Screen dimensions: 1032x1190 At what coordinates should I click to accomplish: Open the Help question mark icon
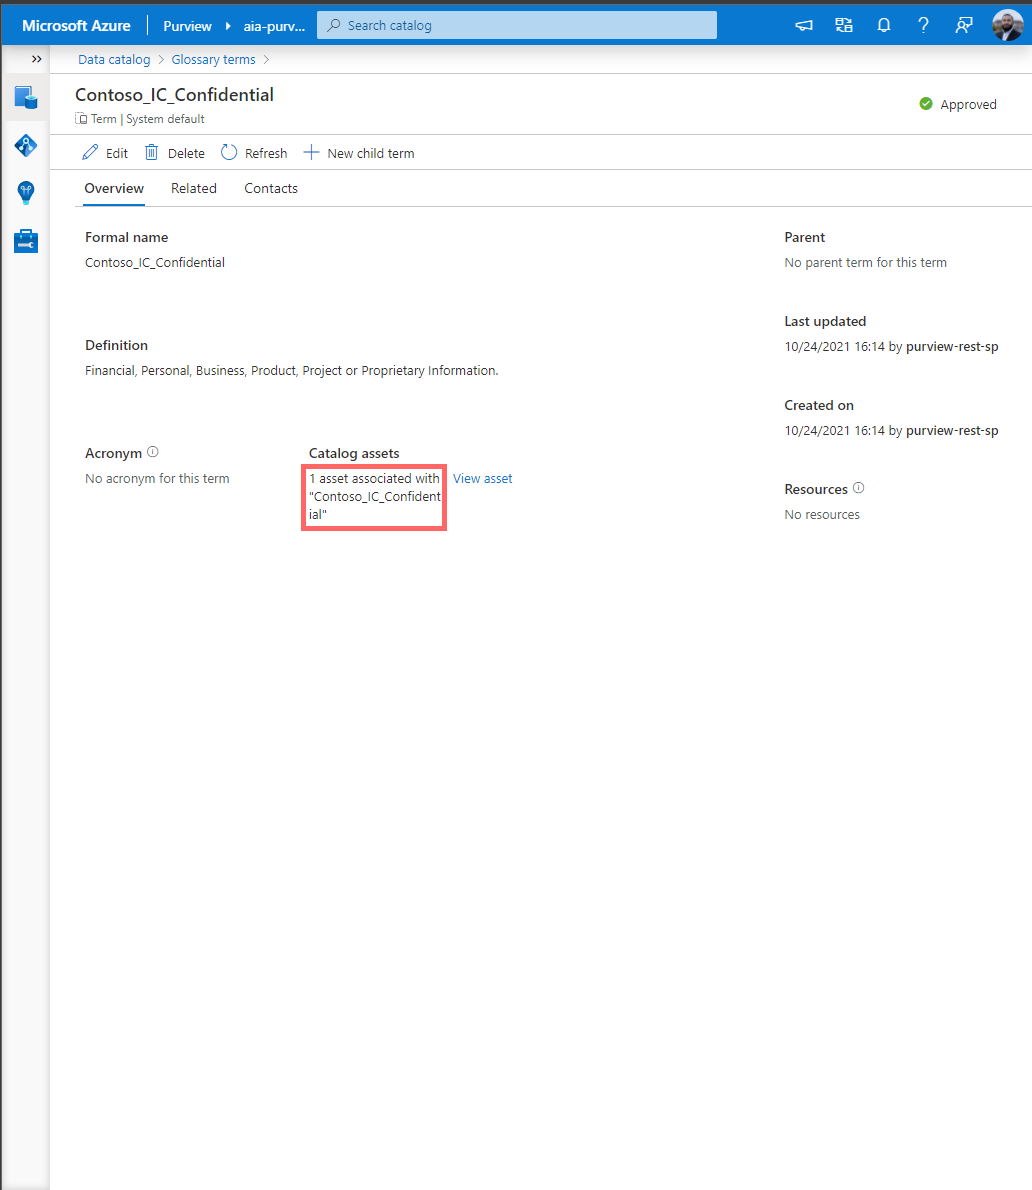[x=923, y=25]
